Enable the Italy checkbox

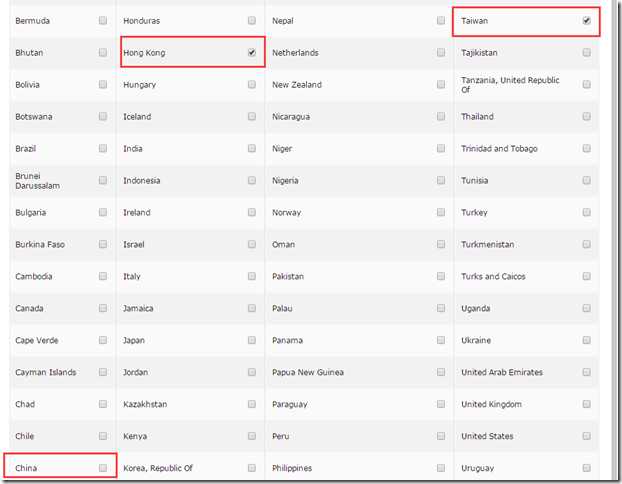click(x=251, y=276)
